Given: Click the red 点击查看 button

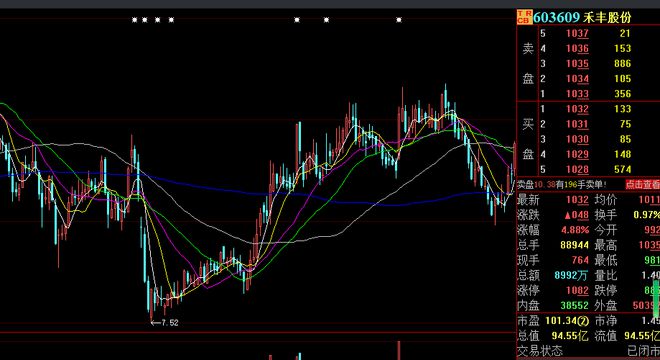Looking at the screenshot, I should [642, 184].
